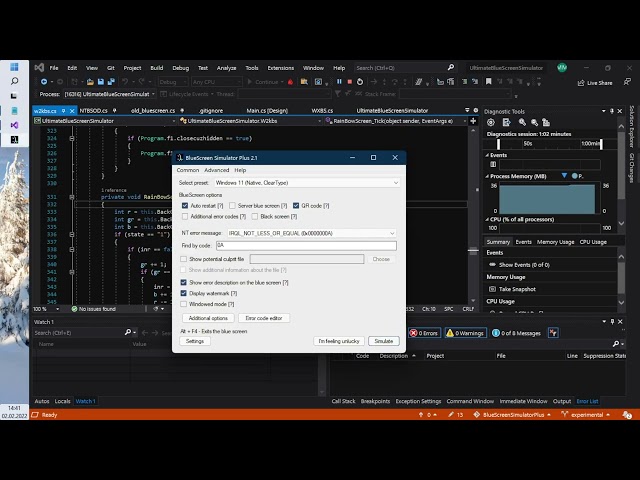Restart debugging with the circular arrow icon

360,82
